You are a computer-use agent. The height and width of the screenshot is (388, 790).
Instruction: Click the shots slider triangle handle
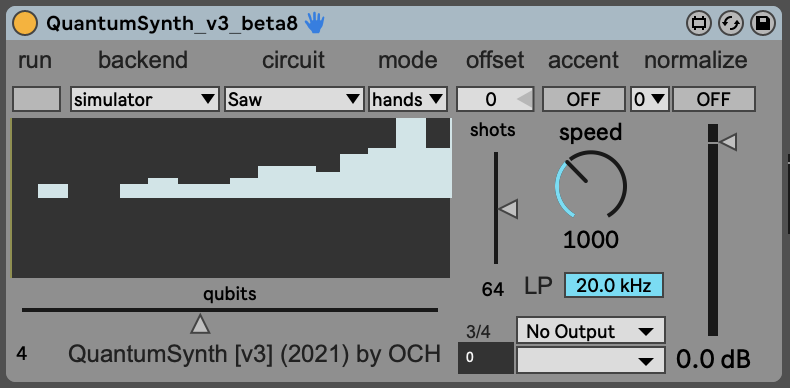[x=508, y=208]
